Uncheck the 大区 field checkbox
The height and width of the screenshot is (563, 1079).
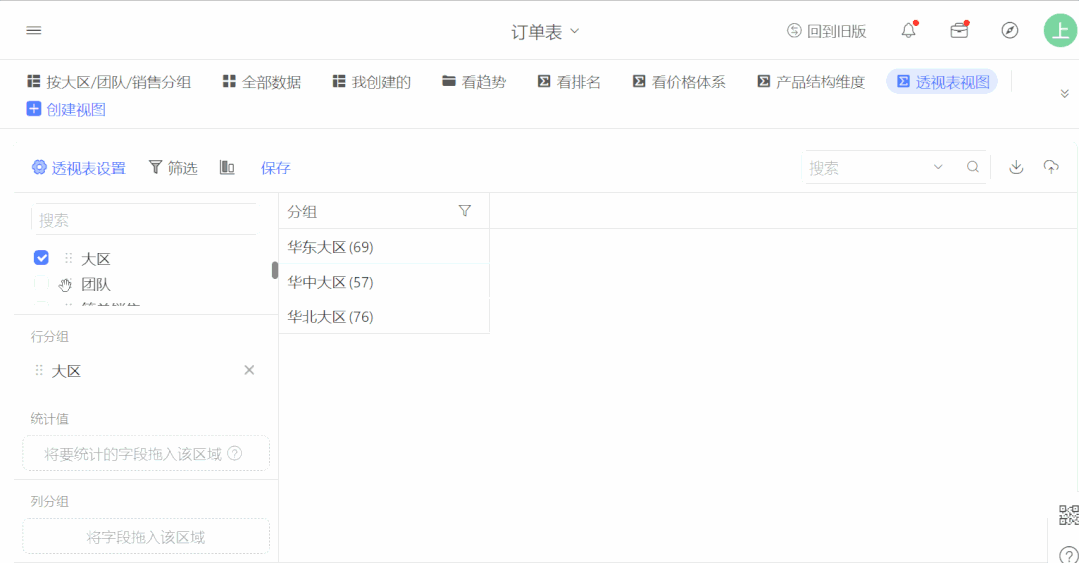(x=41, y=257)
